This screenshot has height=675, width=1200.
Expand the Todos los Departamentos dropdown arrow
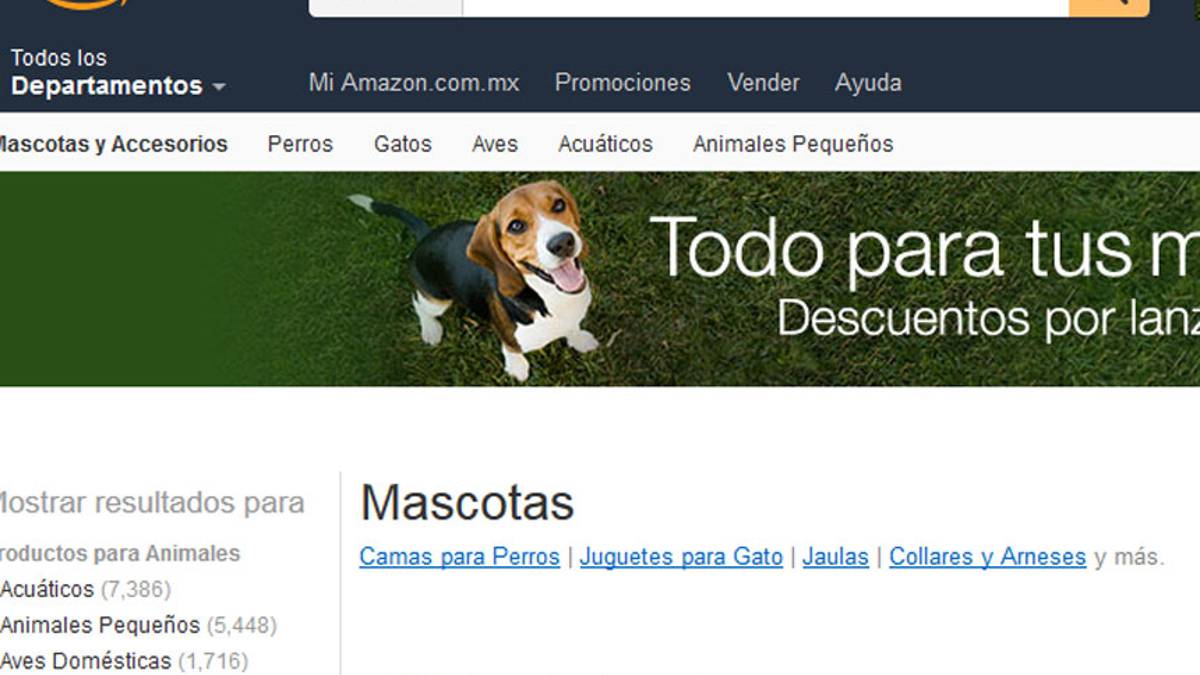click(218, 87)
